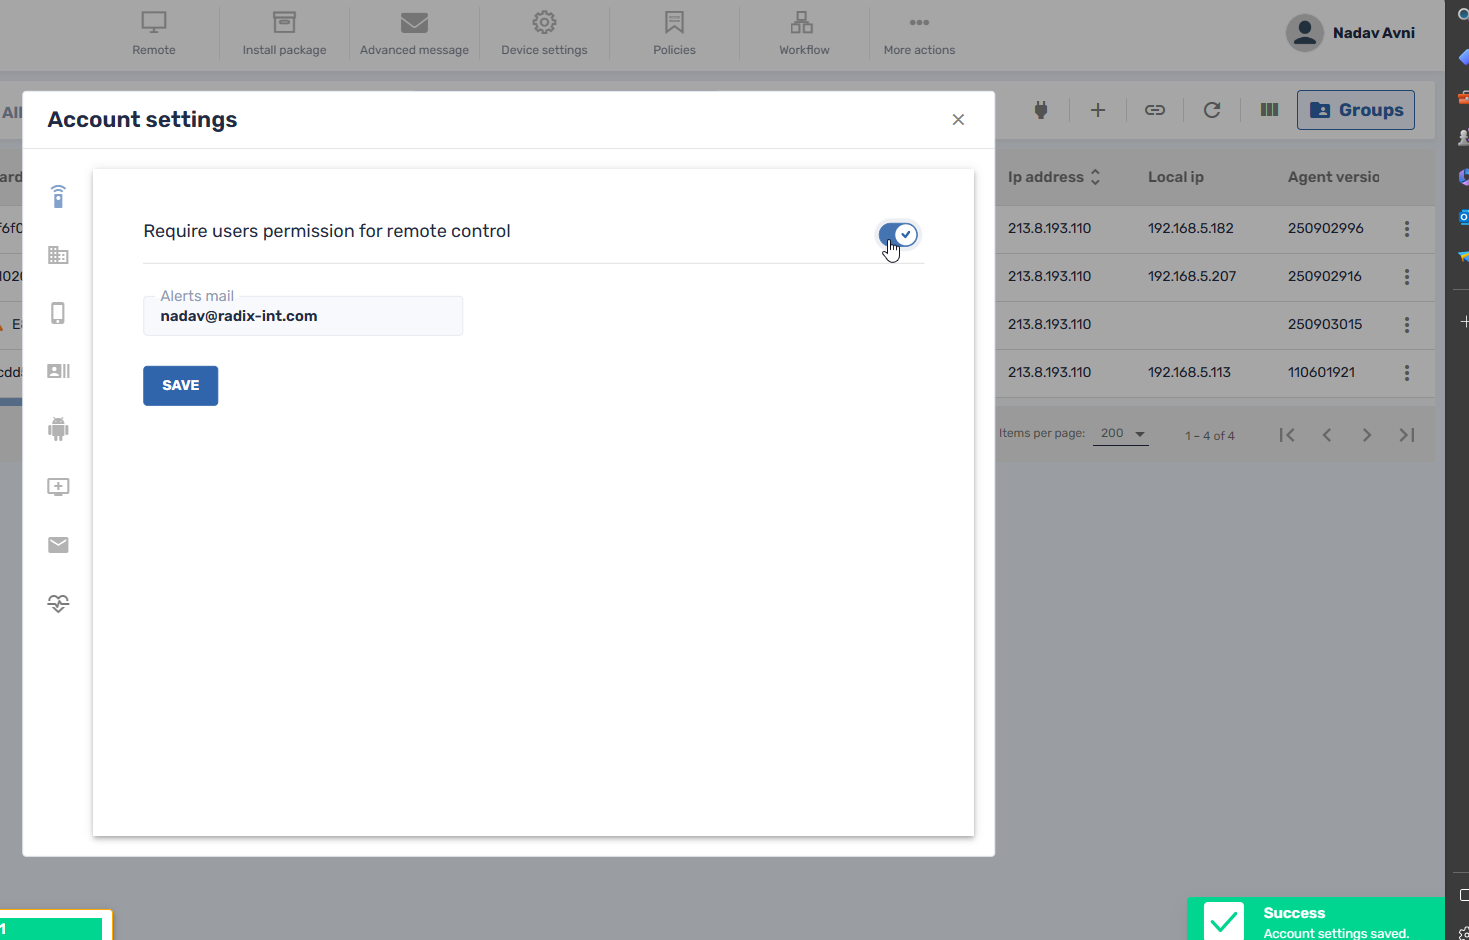1469x940 pixels.
Task: Click the SAVE button
Action: coord(180,385)
